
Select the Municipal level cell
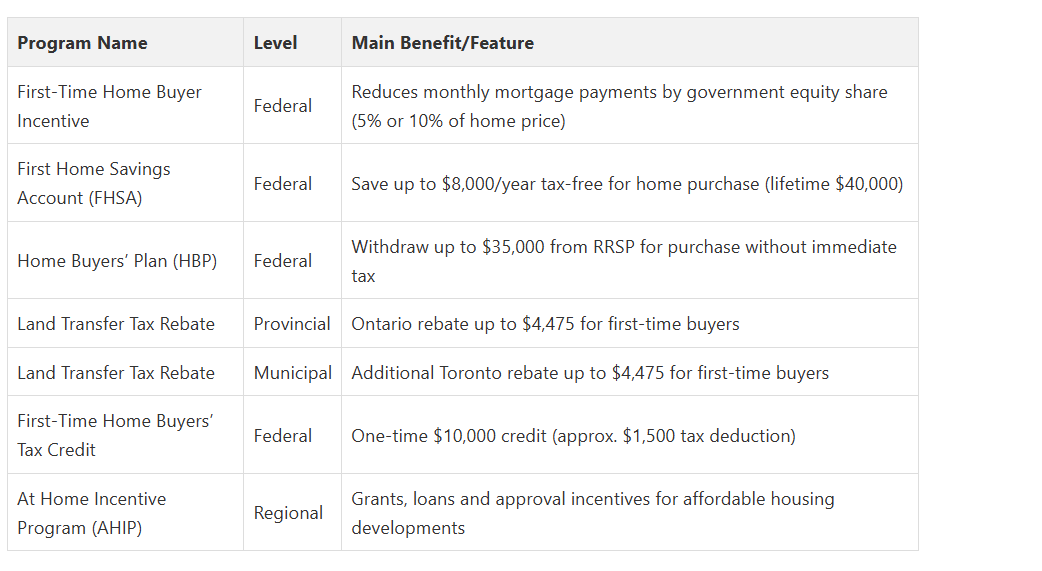pos(292,373)
